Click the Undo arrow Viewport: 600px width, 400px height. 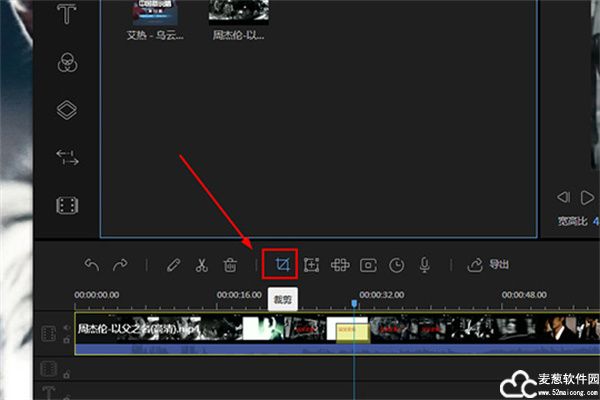(x=92, y=265)
